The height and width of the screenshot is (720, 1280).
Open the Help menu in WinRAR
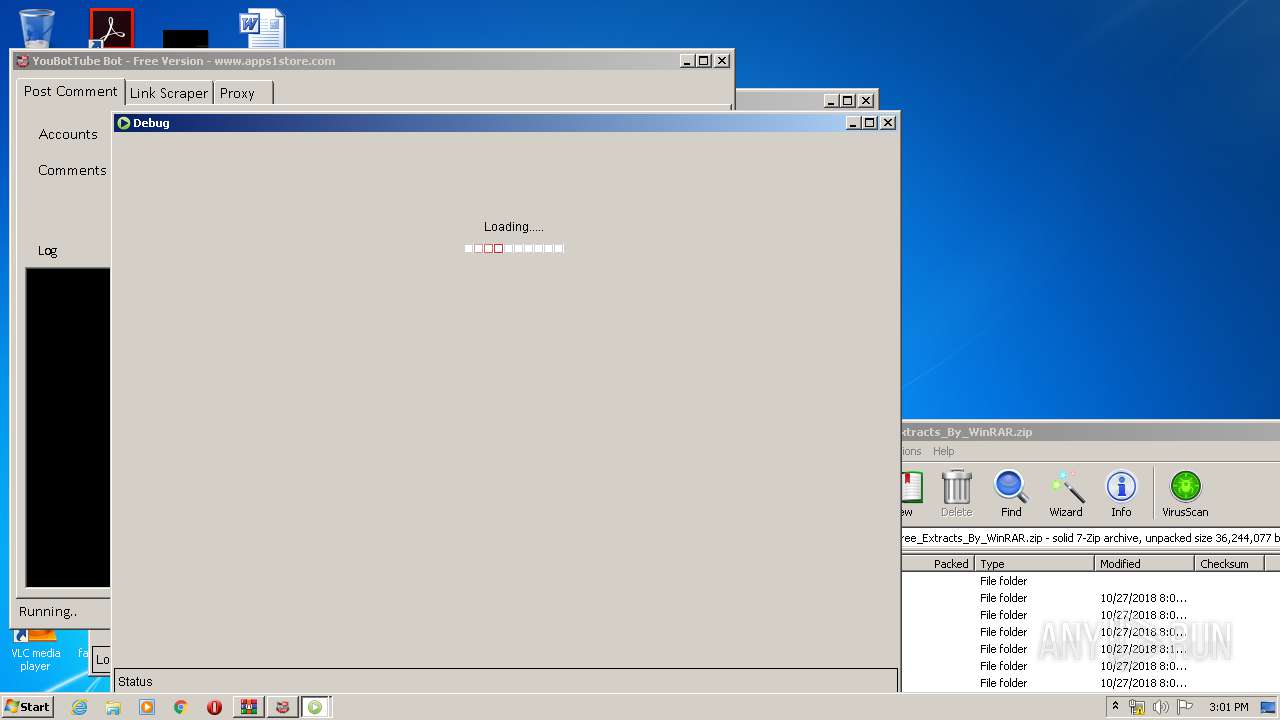pyautogui.click(x=943, y=451)
